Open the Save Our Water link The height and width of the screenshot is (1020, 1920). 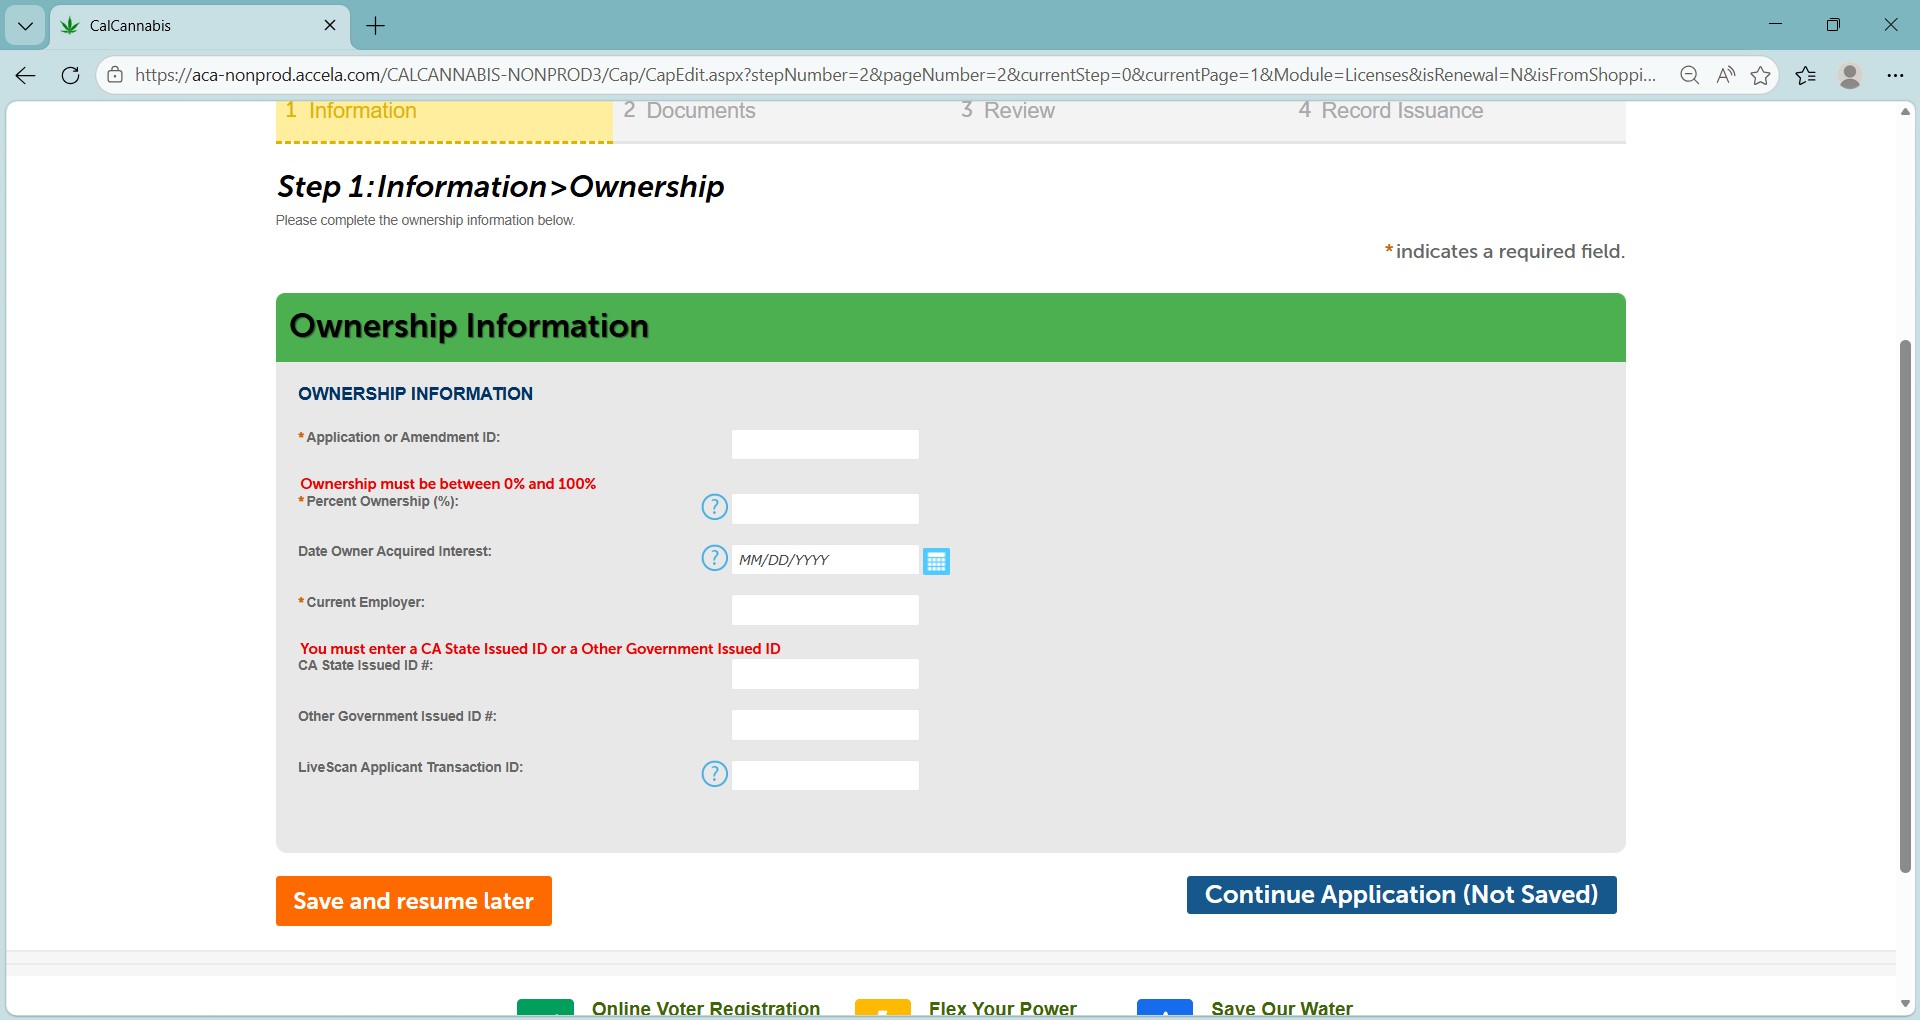pos(1282,1008)
